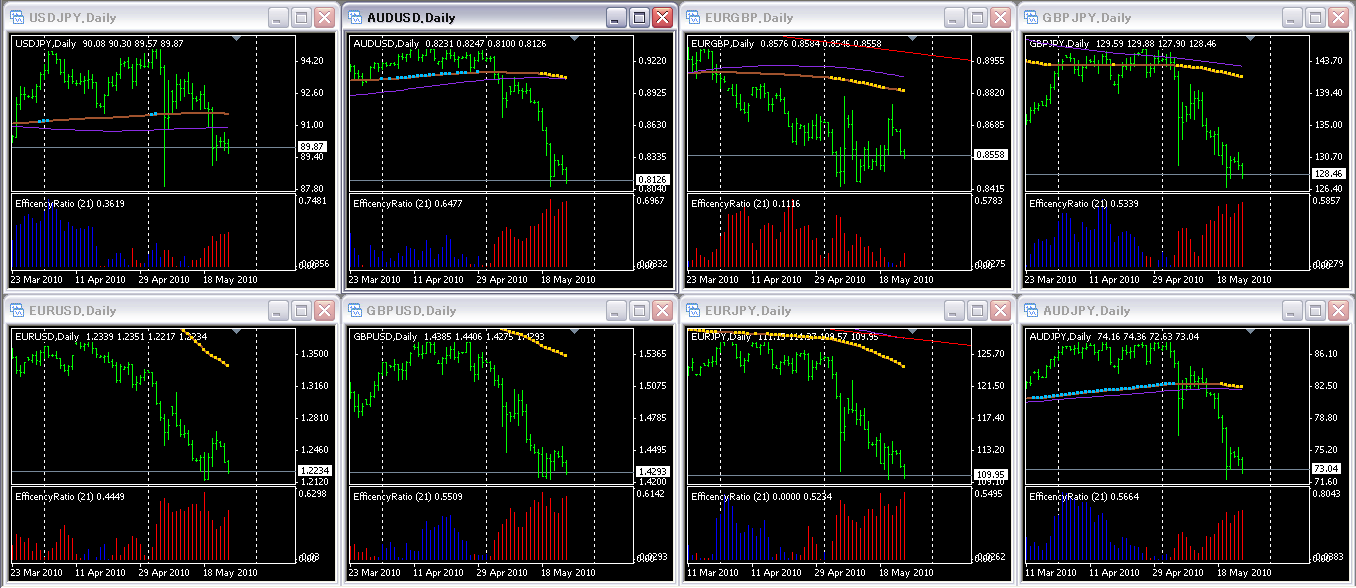
Task: Maximize the GBPJPY Daily chart window
Action: pyautogui.click(x=1314, y=18)
